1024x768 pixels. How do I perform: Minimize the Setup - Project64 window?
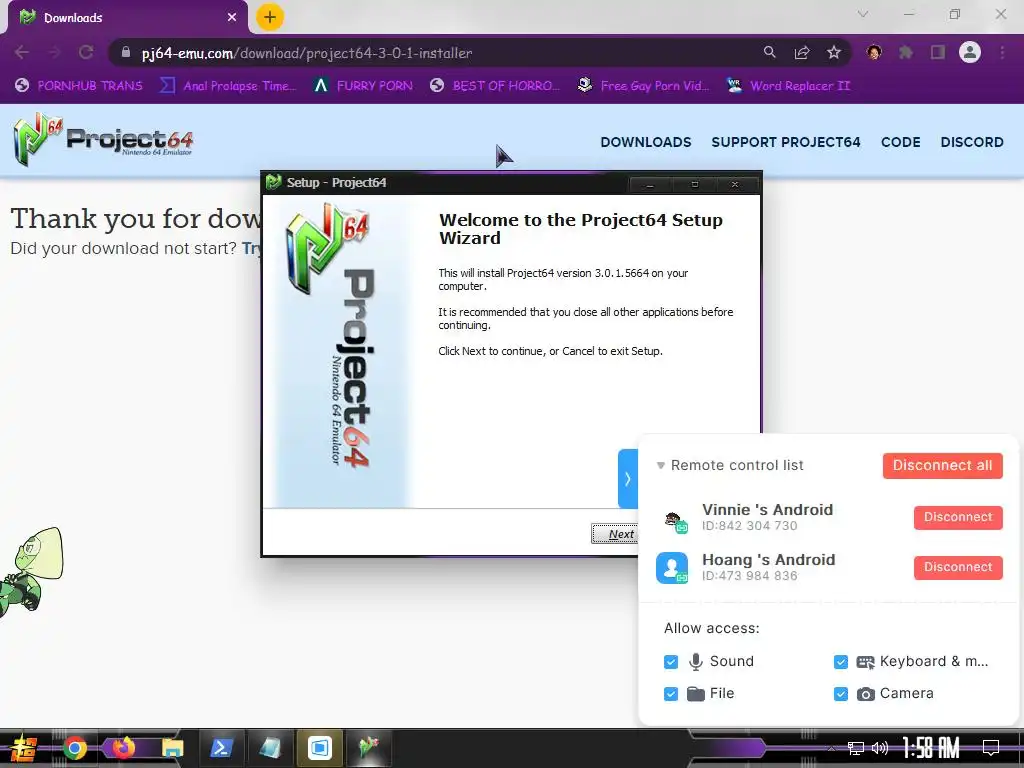click(650, 185)
